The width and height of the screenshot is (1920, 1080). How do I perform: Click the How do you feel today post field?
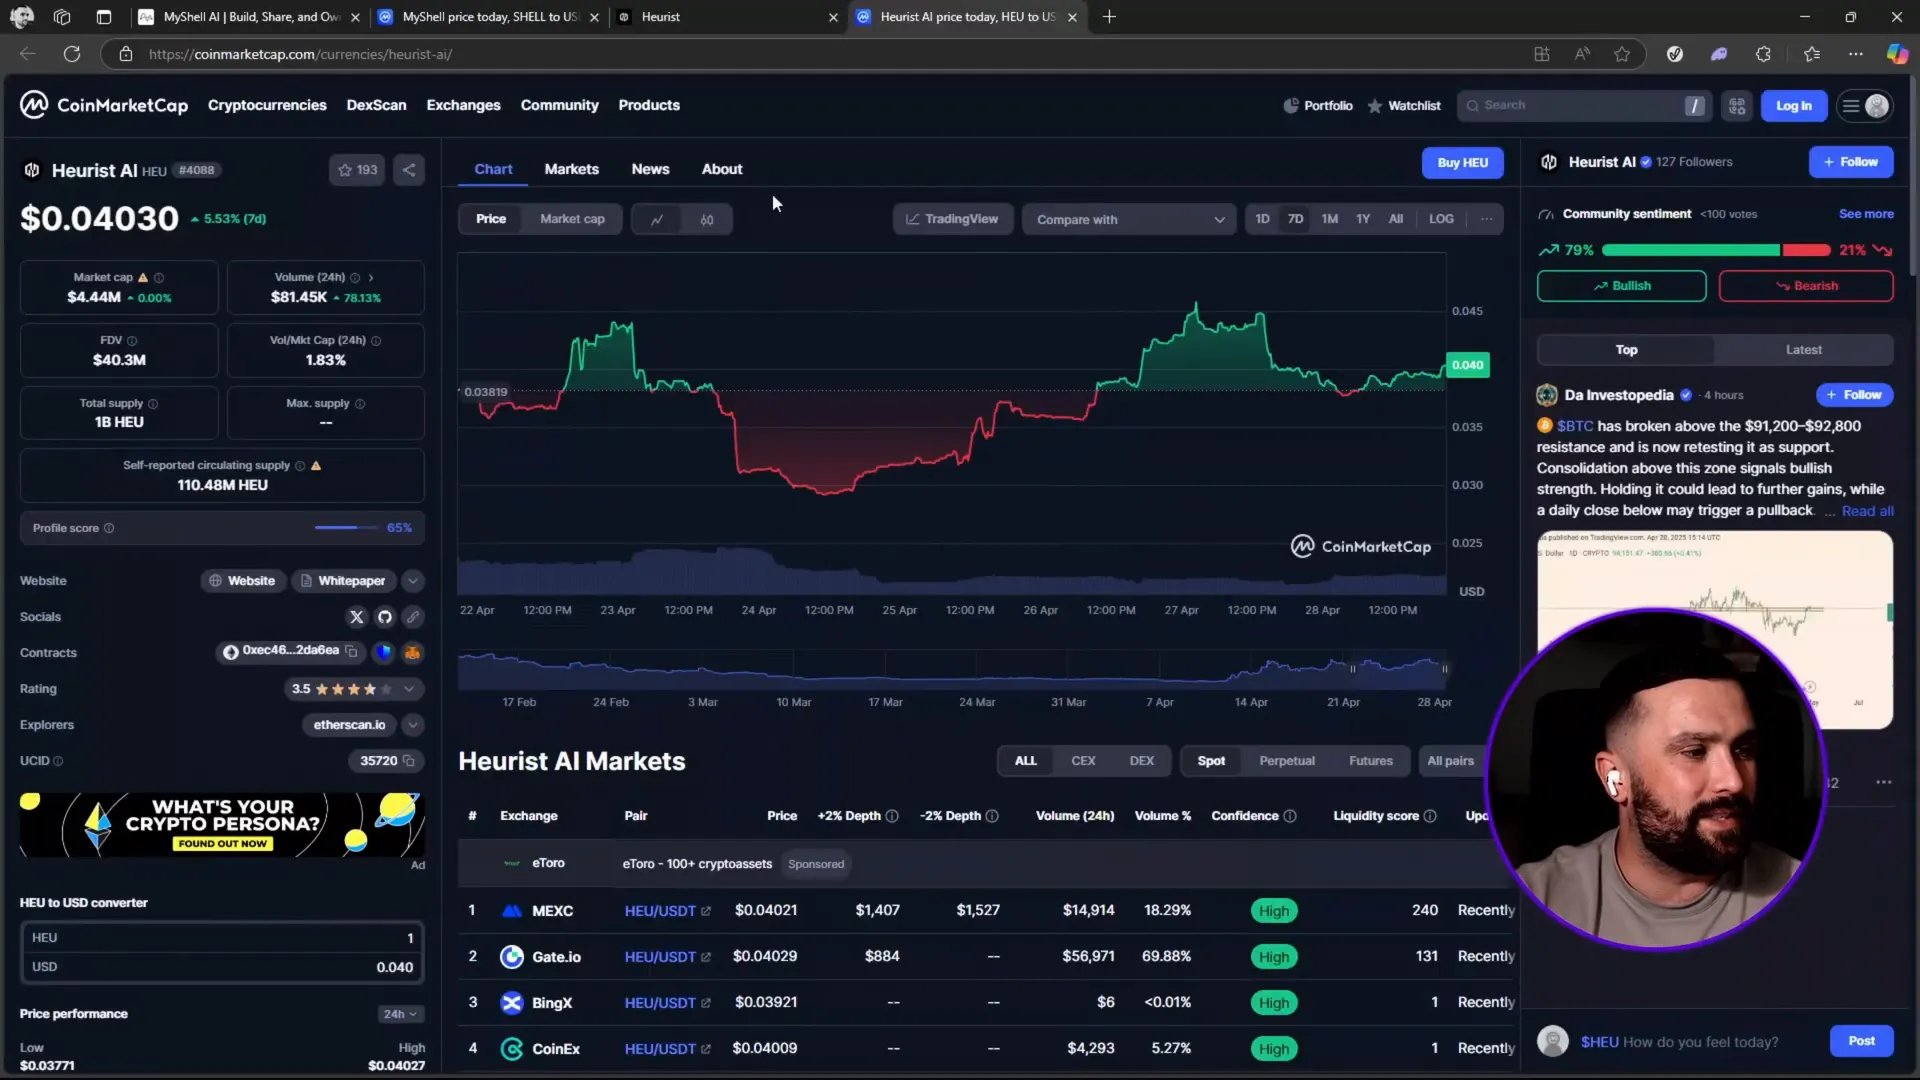point(1700,1042)
